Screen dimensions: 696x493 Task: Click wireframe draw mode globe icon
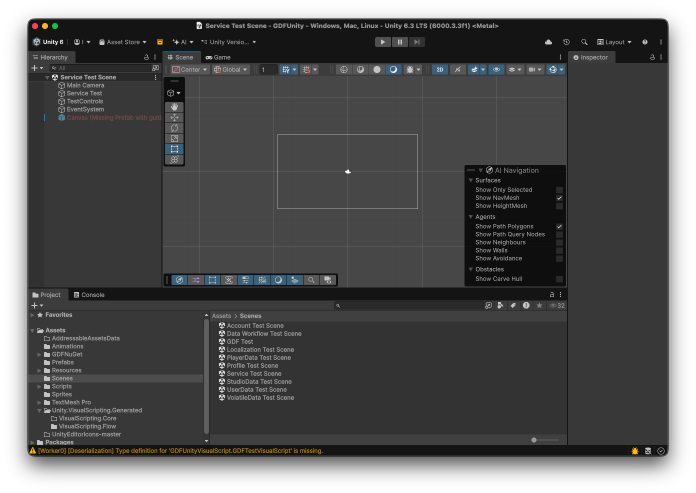pyautogui.click(x=344, y=70)
